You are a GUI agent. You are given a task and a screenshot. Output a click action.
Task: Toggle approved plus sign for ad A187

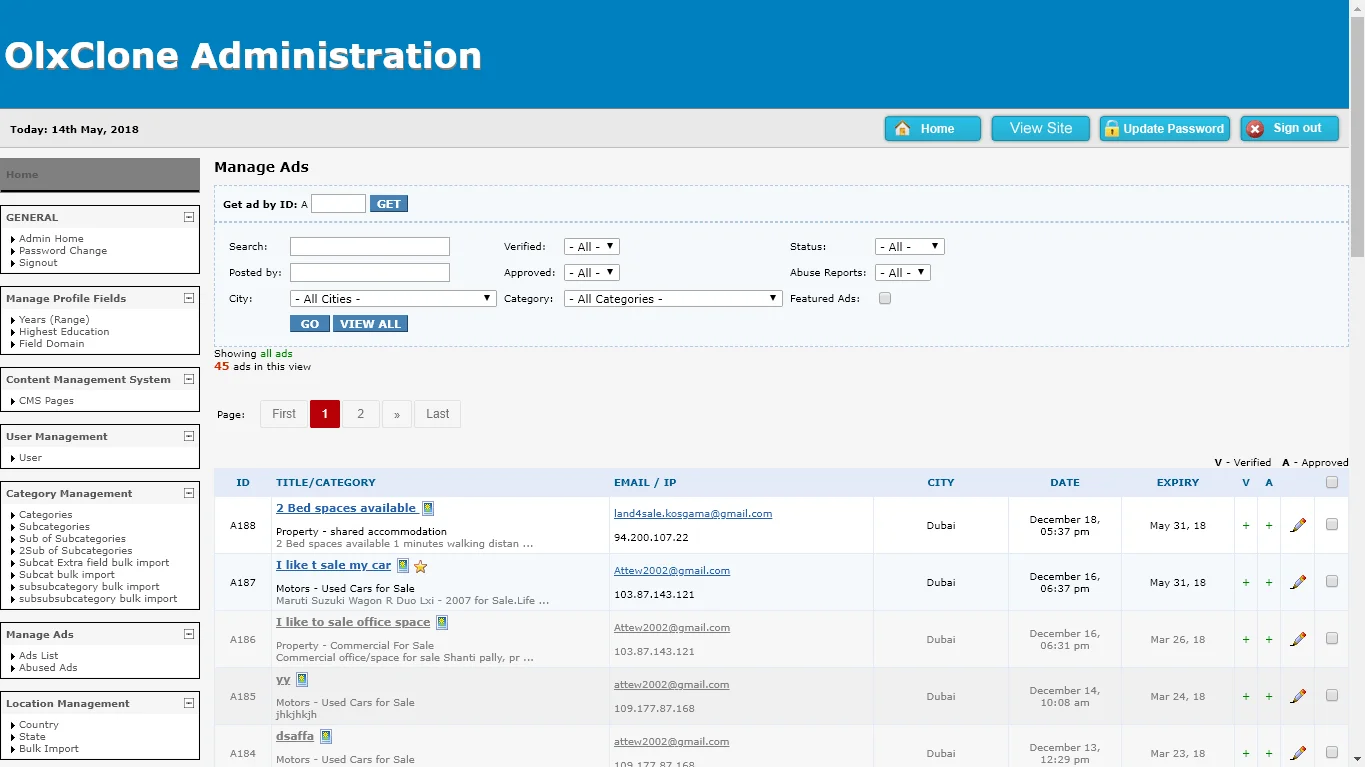pos(1269,582)
